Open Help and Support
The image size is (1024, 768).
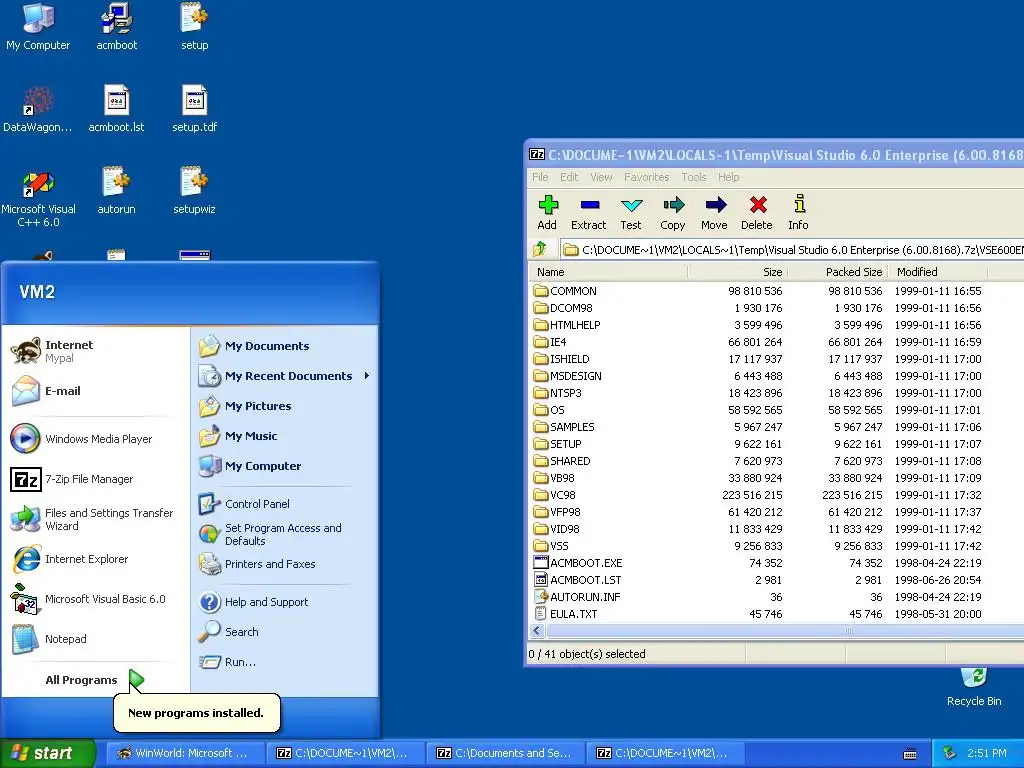pyautogui.click(x=285, y=601)
